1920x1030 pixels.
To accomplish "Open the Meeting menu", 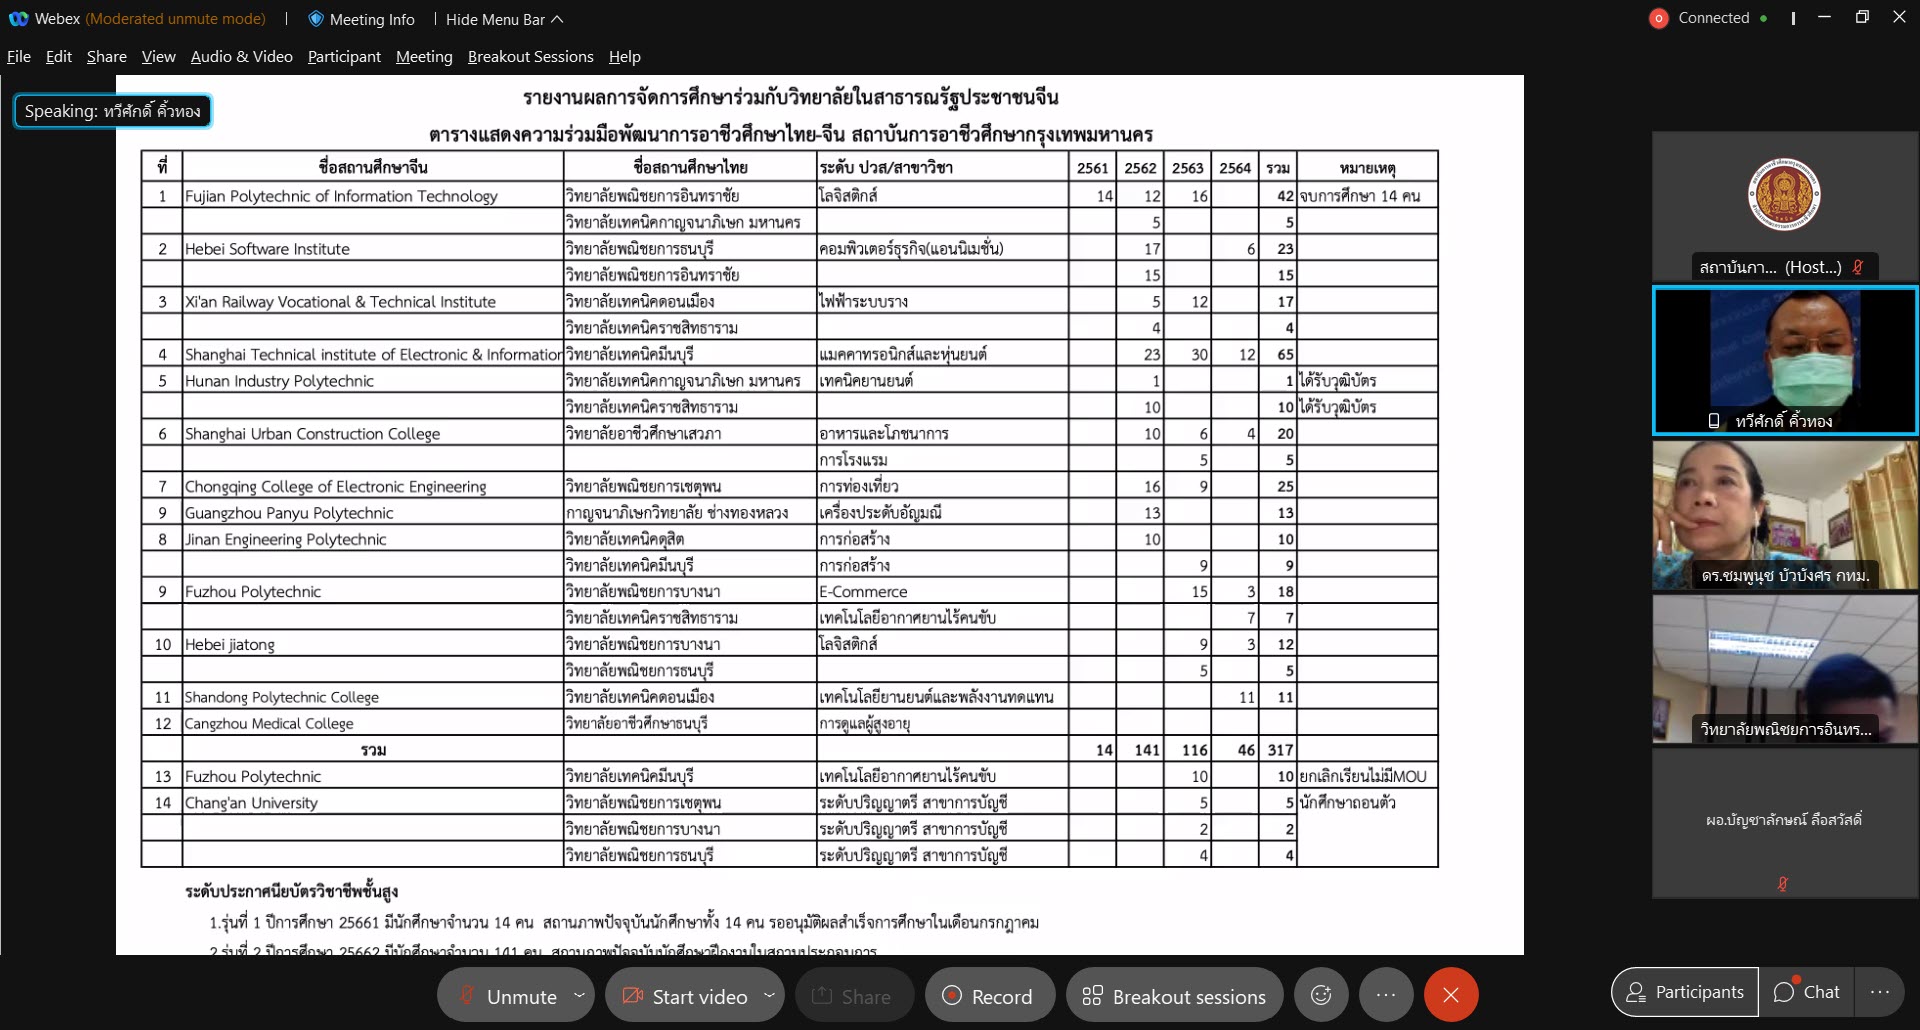I will click(424, 57).
